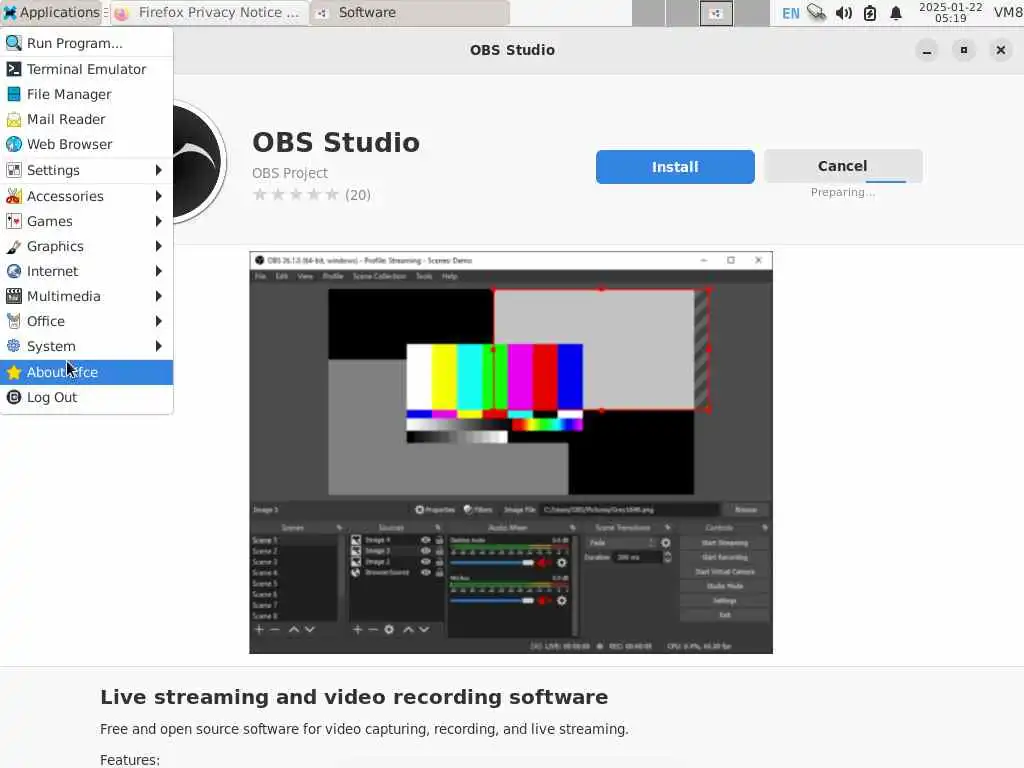
Task: Switch to the first workspace in pager
Action: coord(648,13)
